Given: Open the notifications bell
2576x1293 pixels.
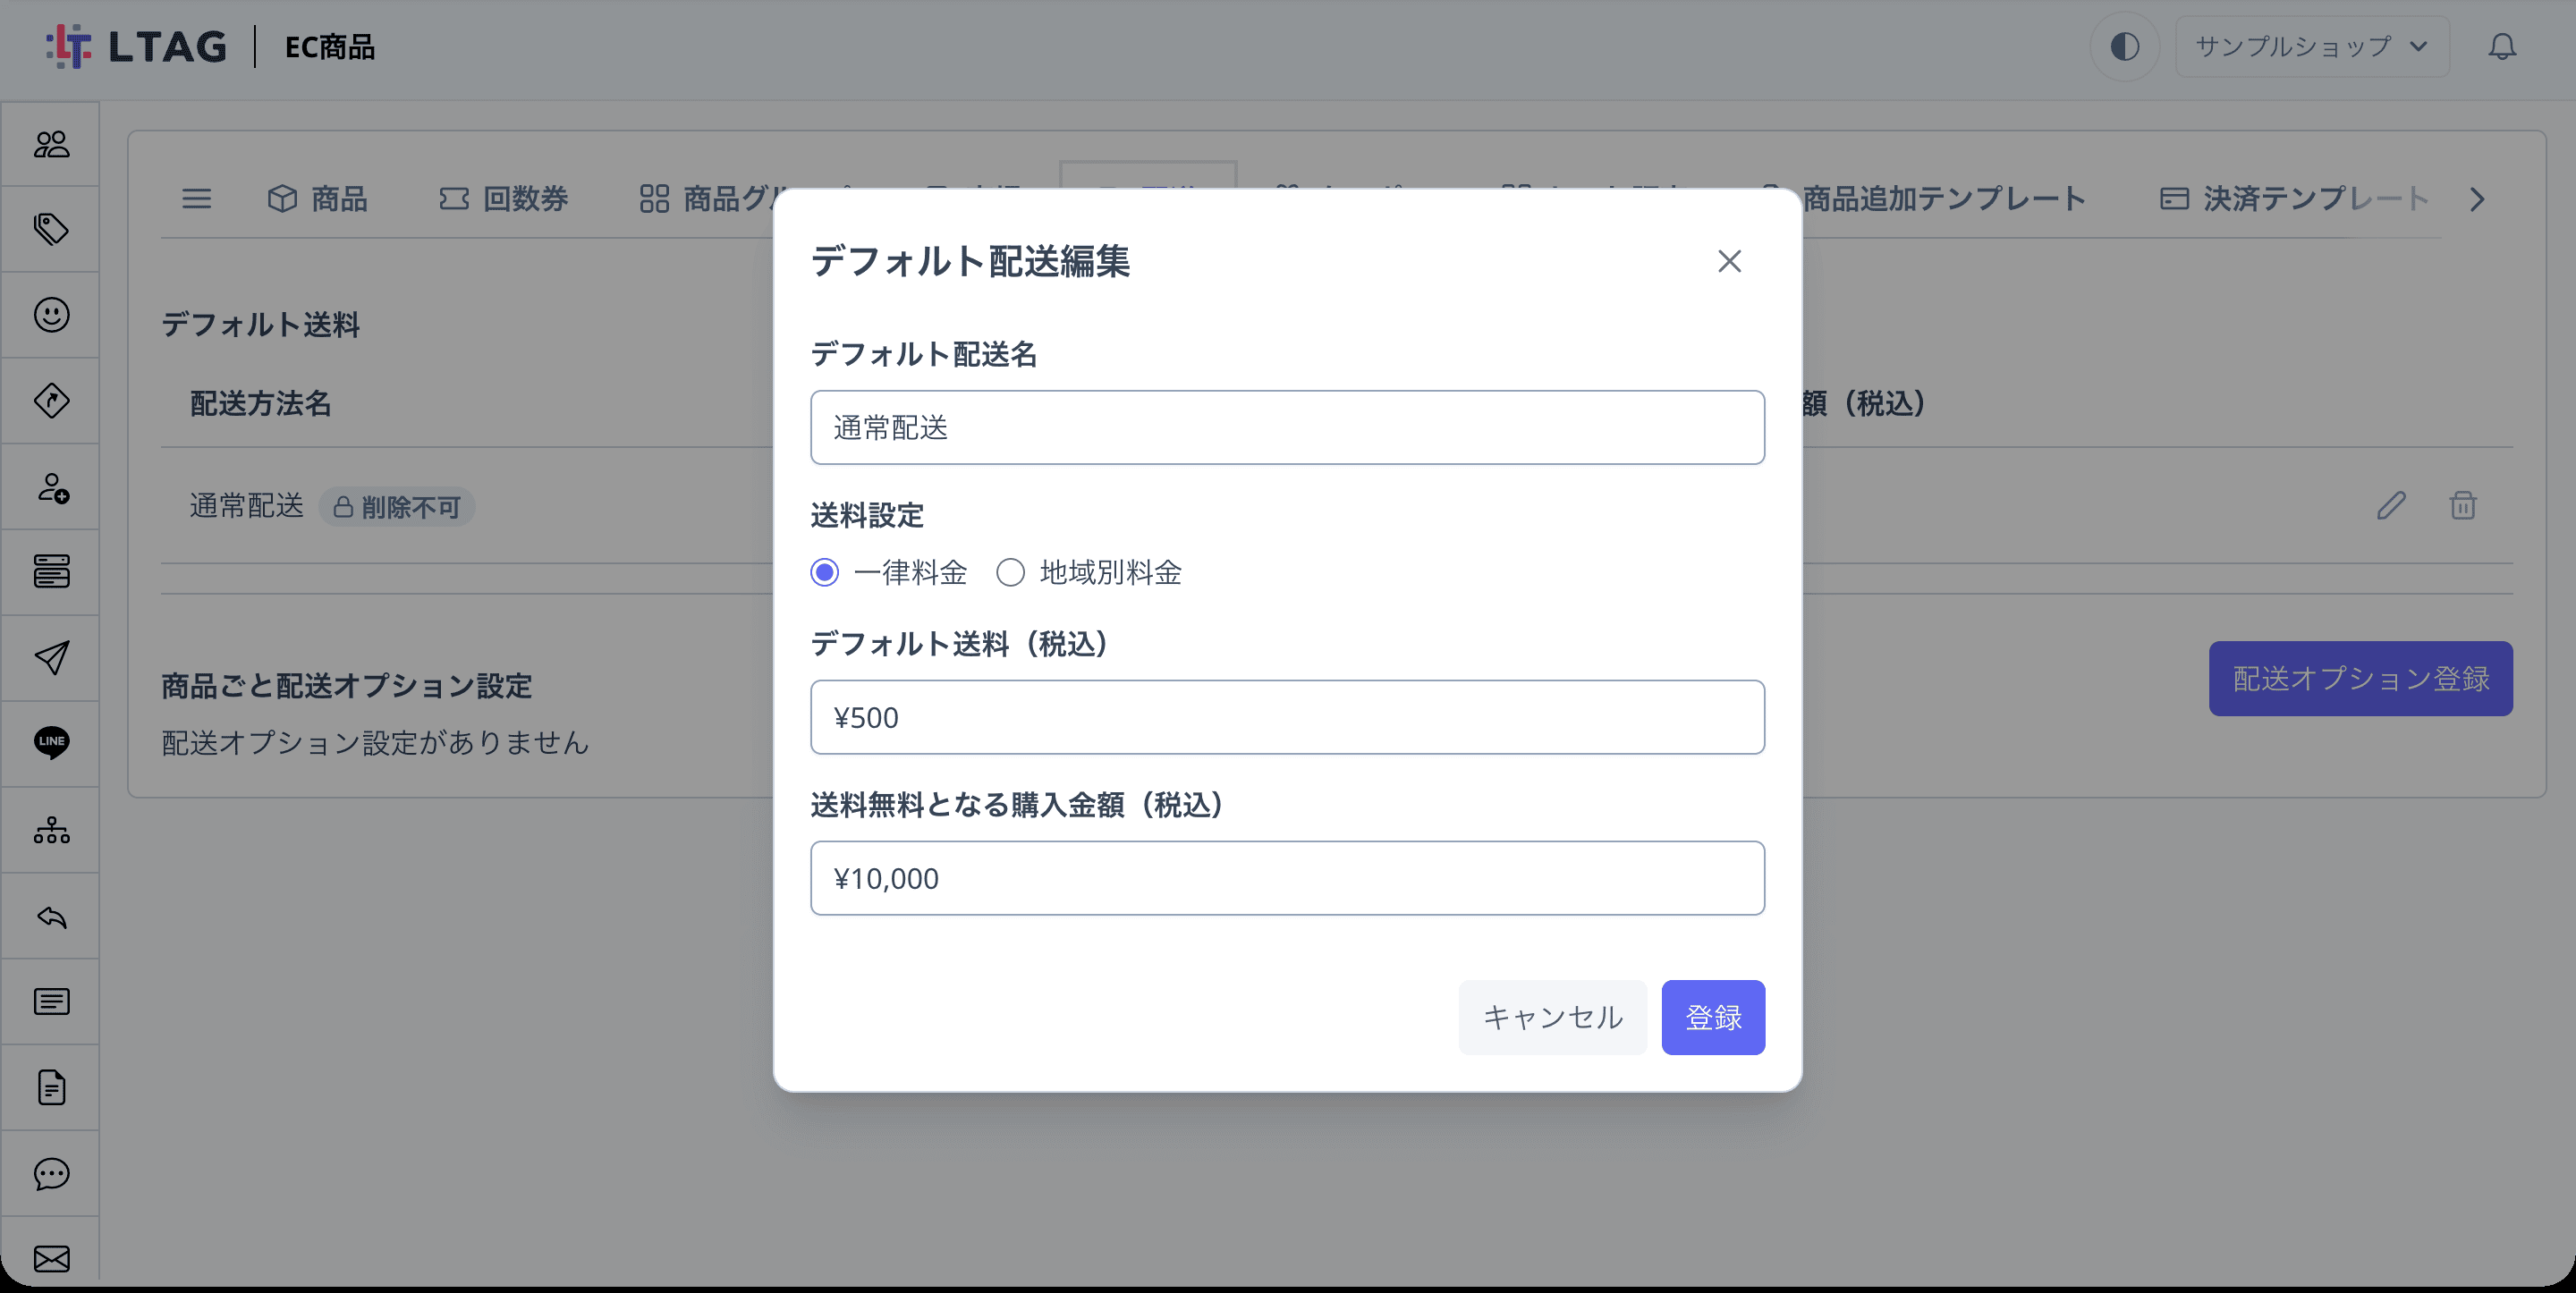Looking at the screenshot, I should point(2502,47).
